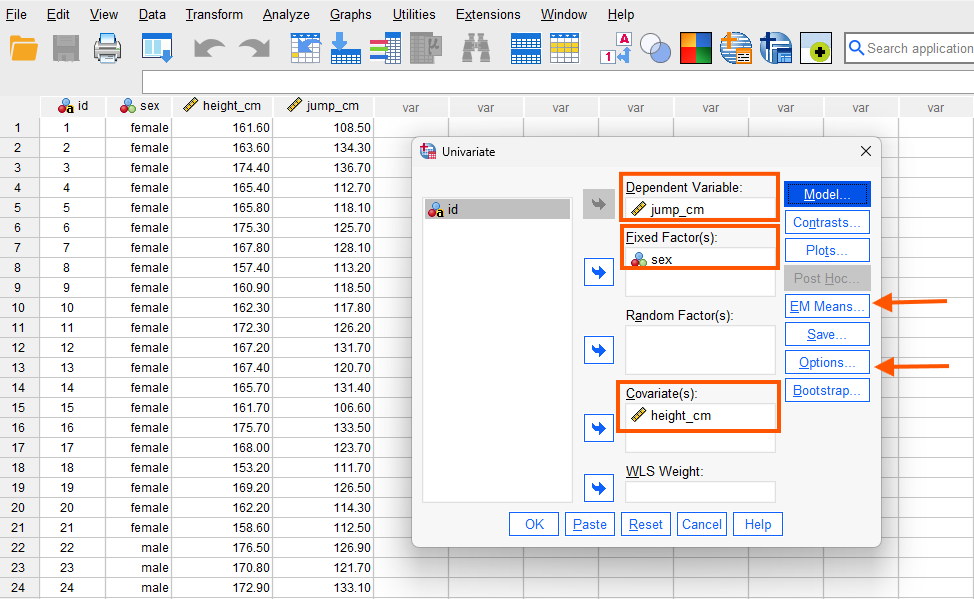Undo the last action
Image resolution: width=974 pixels, height=599 pixels.
click(x=210, y=48)
